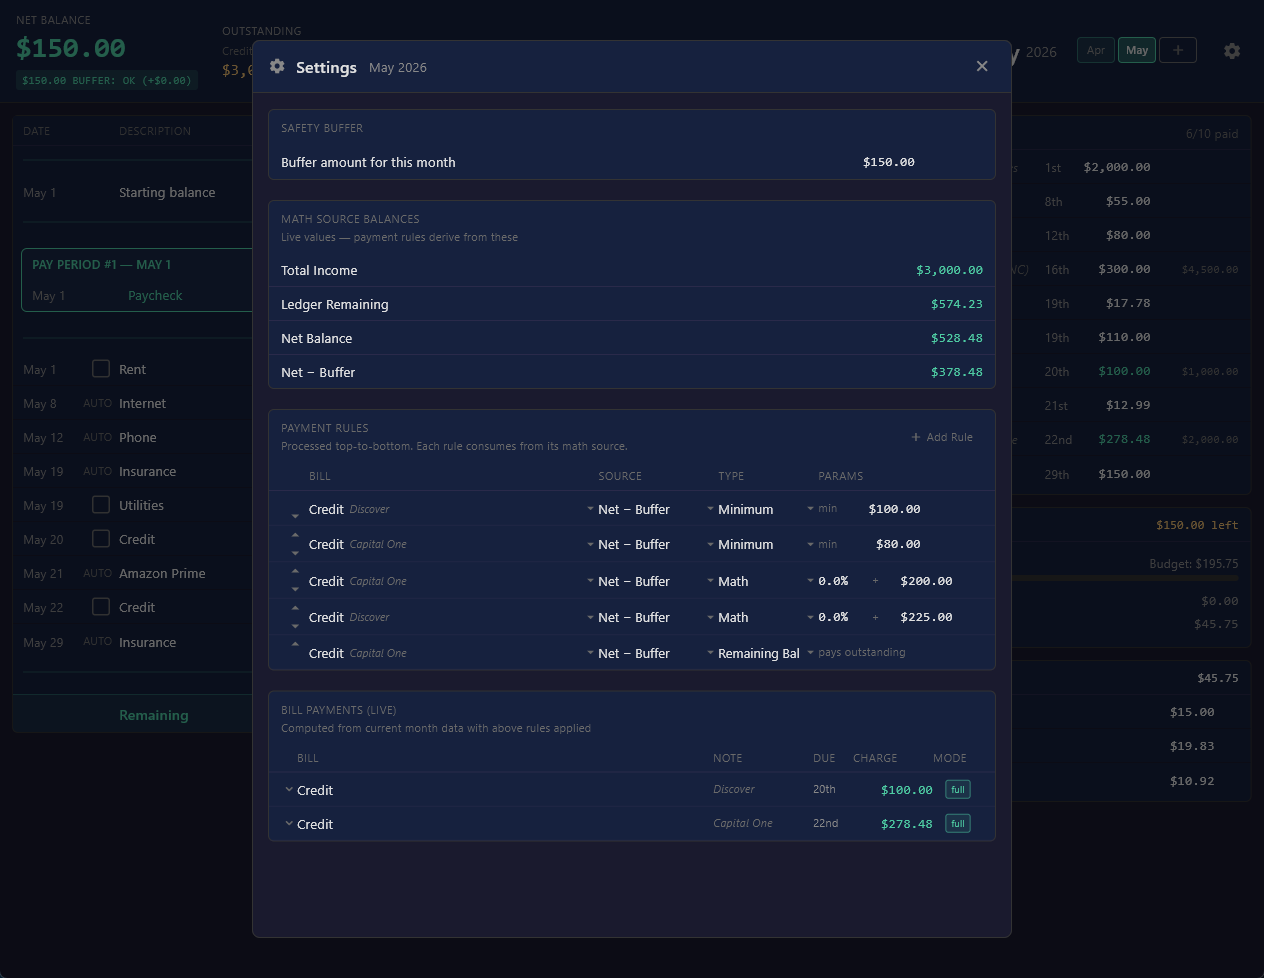The width and height of the screenshot is (1264, 978).
Task: Switch to the Apr month tab
Action: pos(1096,50)
